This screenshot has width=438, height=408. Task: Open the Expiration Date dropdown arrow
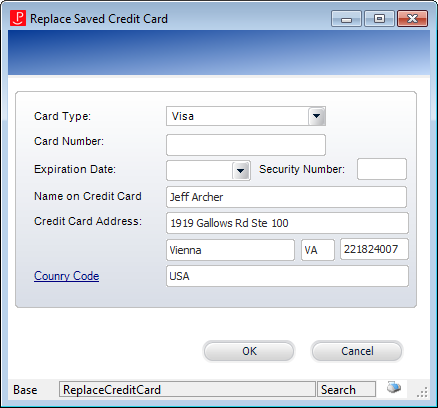tap(241, 171)
